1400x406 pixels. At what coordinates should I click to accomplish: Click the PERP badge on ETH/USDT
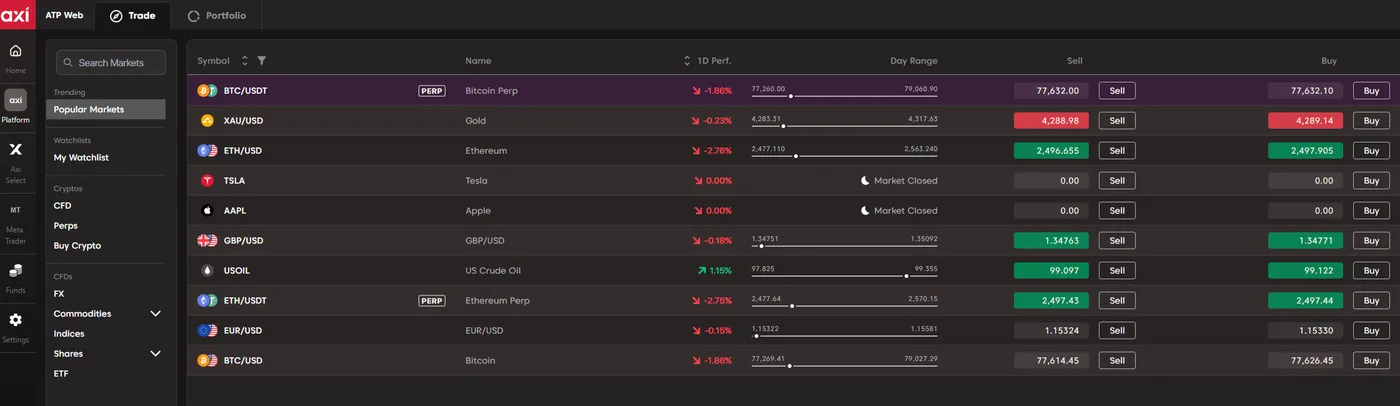coord(432,300)
